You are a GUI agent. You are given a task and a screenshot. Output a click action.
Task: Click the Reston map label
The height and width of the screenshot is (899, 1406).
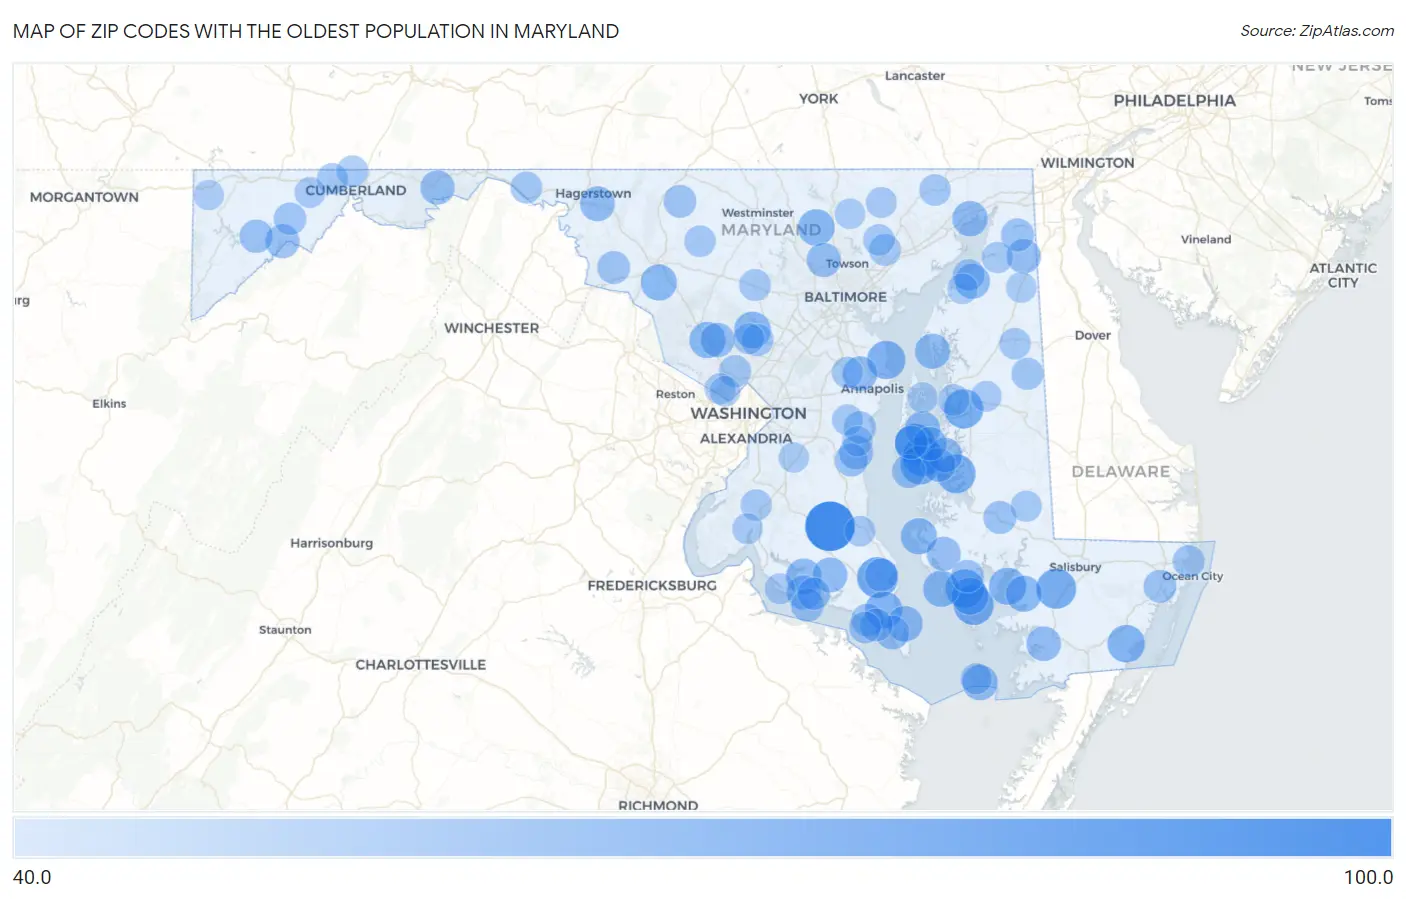pos(675,394)
